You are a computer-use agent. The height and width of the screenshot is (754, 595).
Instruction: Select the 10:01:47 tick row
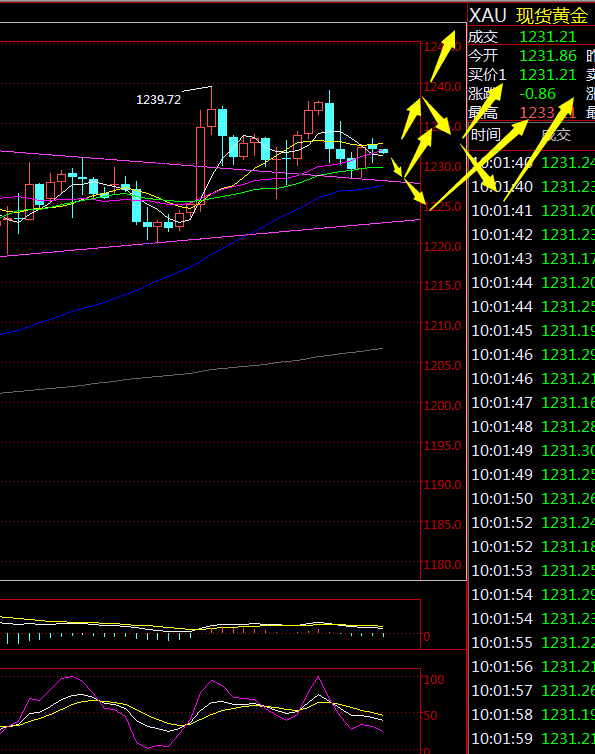(533, 402)
